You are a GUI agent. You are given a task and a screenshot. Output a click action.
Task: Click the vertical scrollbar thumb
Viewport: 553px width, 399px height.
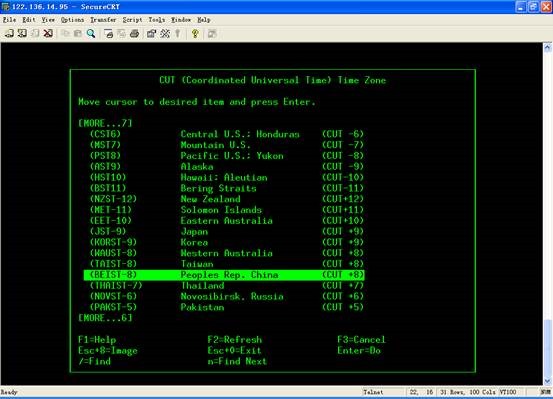click(547, 347)
